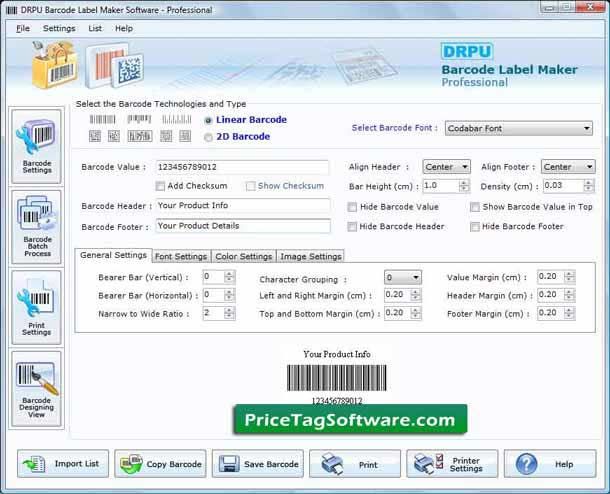Image resolution: width=610 pixels, height=494 pixels.
Task: Switch to the Font Settings tab
Action: [x=181, y=256]
